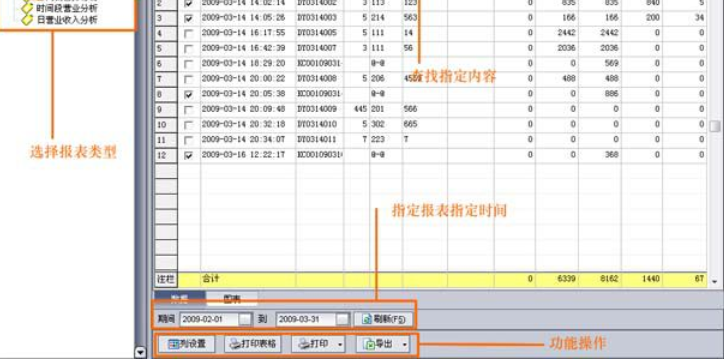
Task: Click the 打印表格 printer icon
Action: [x=236, y=344]
